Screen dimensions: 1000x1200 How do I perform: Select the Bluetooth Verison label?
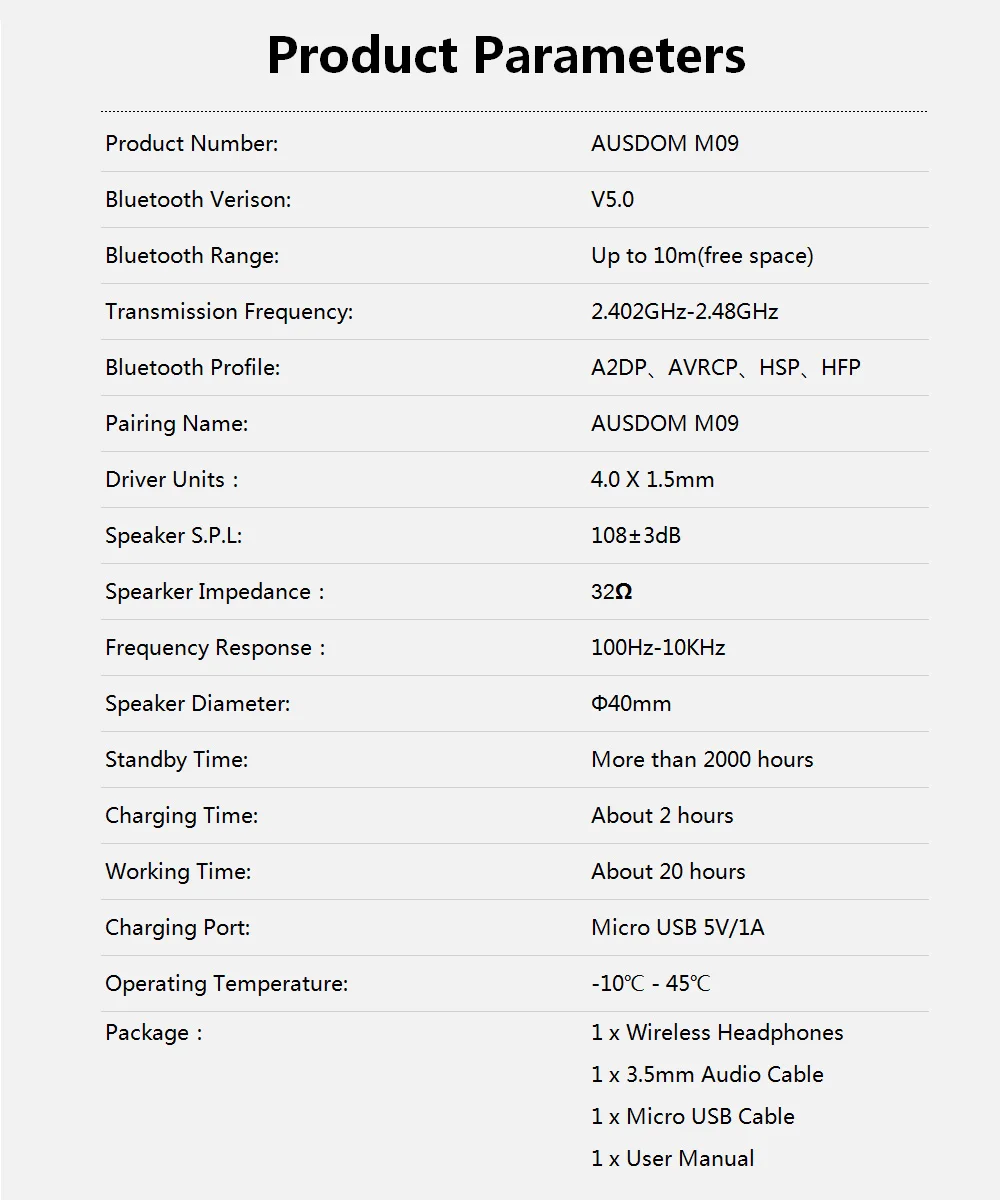pyautogui.click(x=198, y=199)
